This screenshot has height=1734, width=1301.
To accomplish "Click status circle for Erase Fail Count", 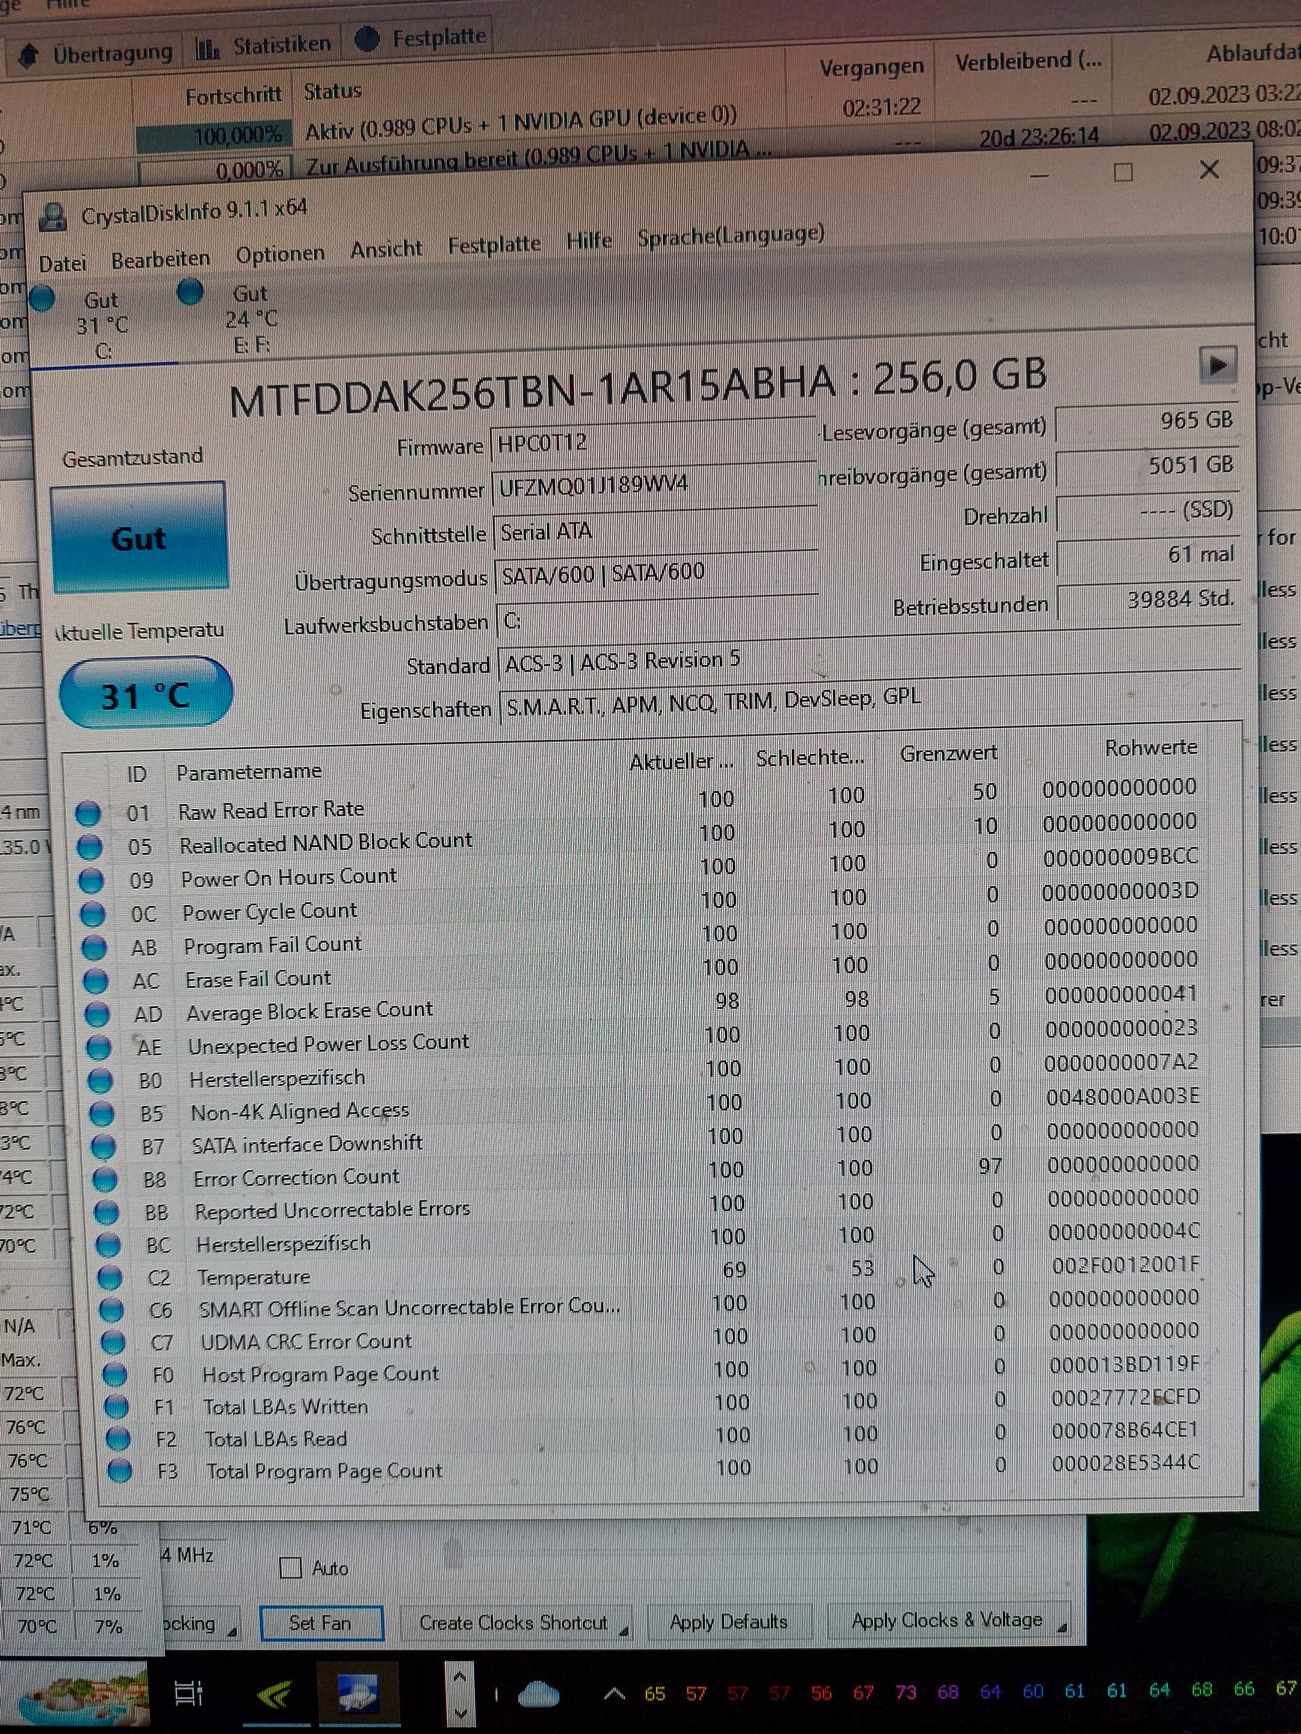I will coord(96,981).
